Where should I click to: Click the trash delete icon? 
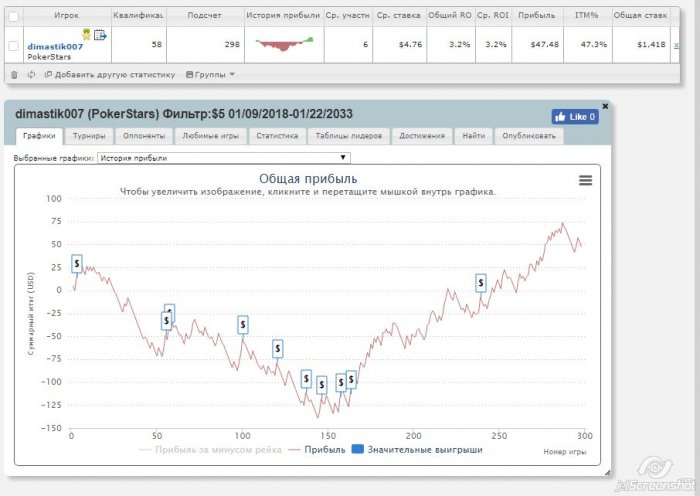pyautogui.click(x=14, y=75)
